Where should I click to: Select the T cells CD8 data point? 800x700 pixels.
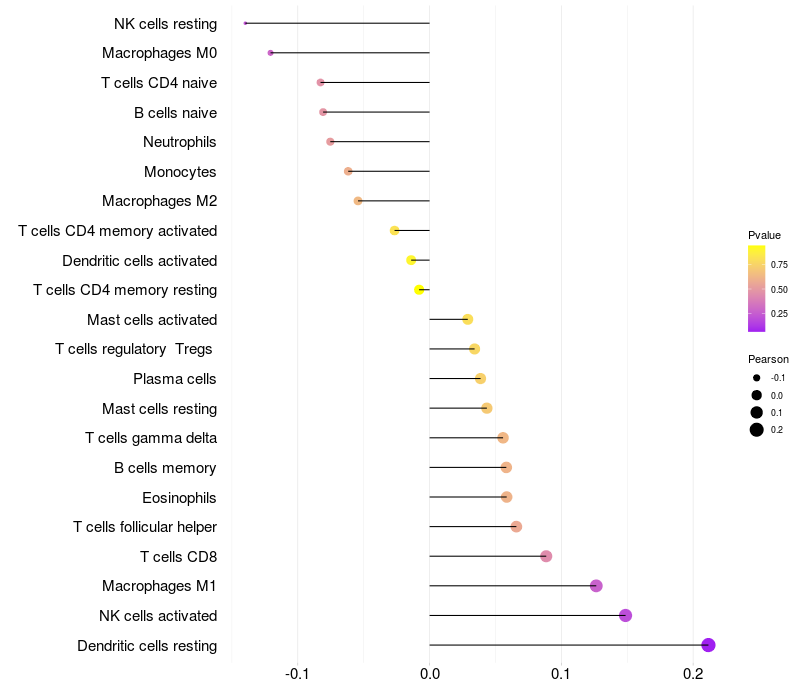click(x=546, y=556)
